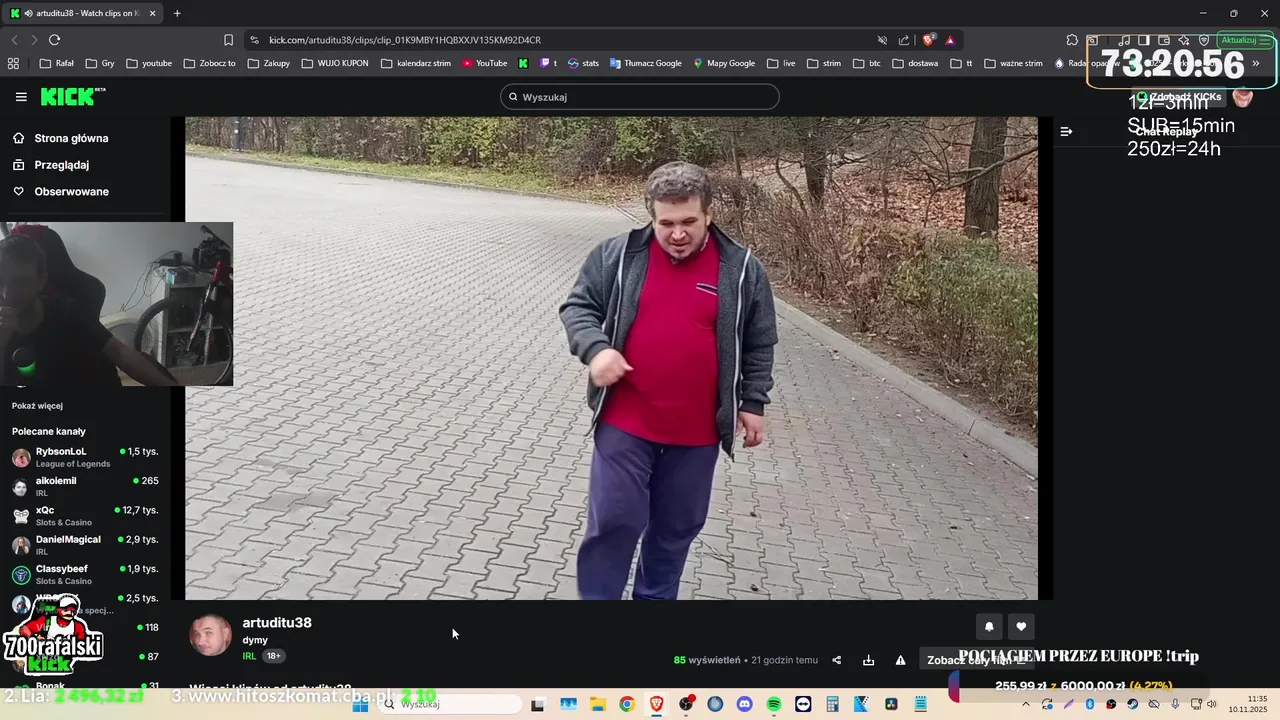
Task: Open the Mapy Google bookmark
Action: (724, 63)
